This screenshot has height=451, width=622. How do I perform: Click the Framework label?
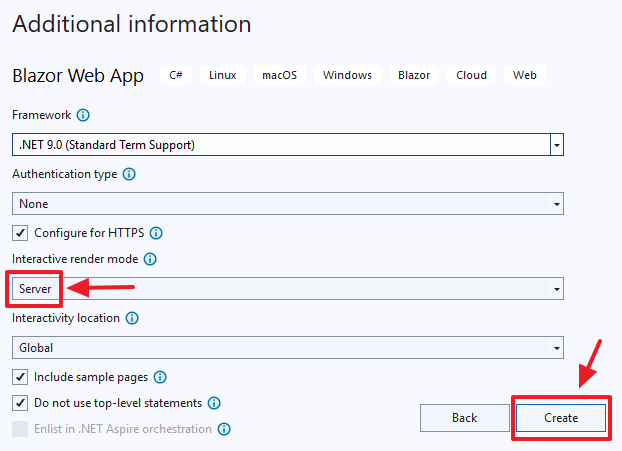pyautogui.click(x=42, y=115)
